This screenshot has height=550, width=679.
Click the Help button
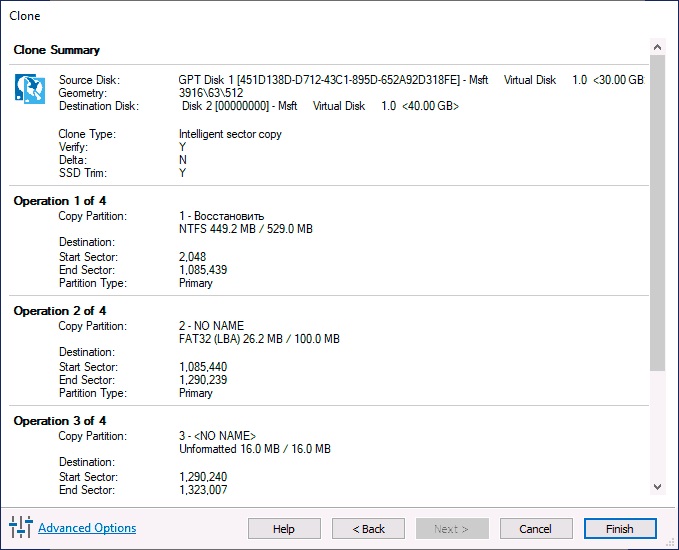coord(284,529)
